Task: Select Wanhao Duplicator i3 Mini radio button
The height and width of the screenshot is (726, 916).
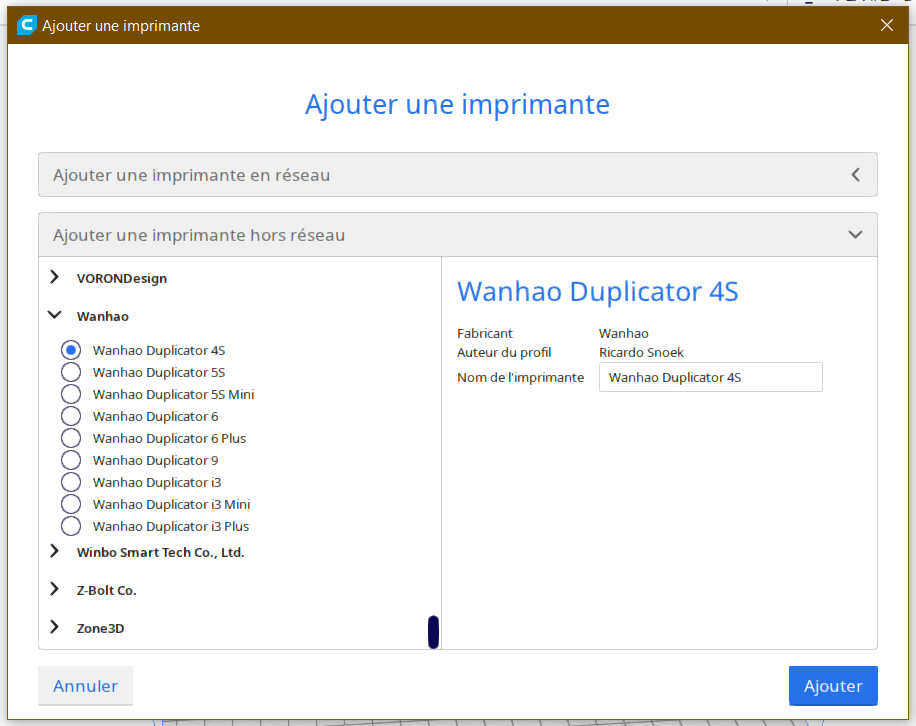Action: tap(71, 504)
